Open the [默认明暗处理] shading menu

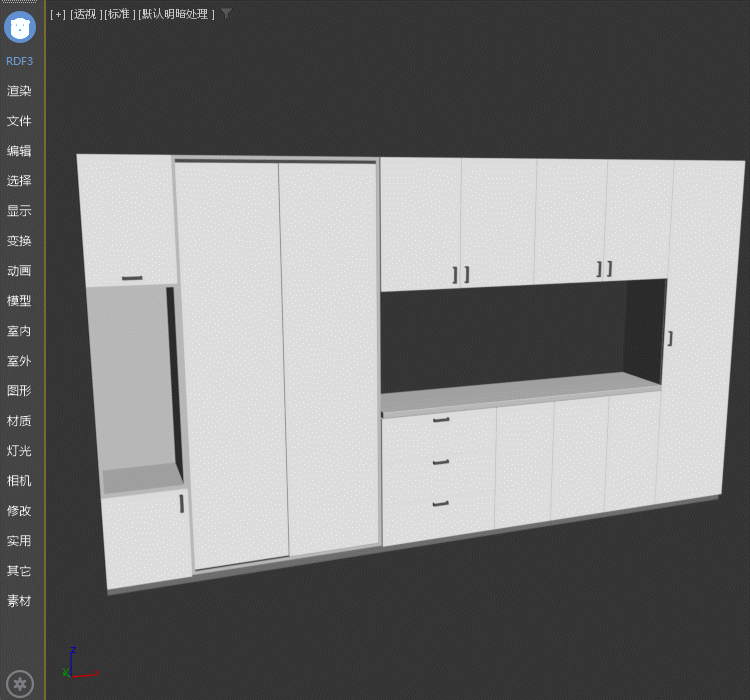[177, 14]
